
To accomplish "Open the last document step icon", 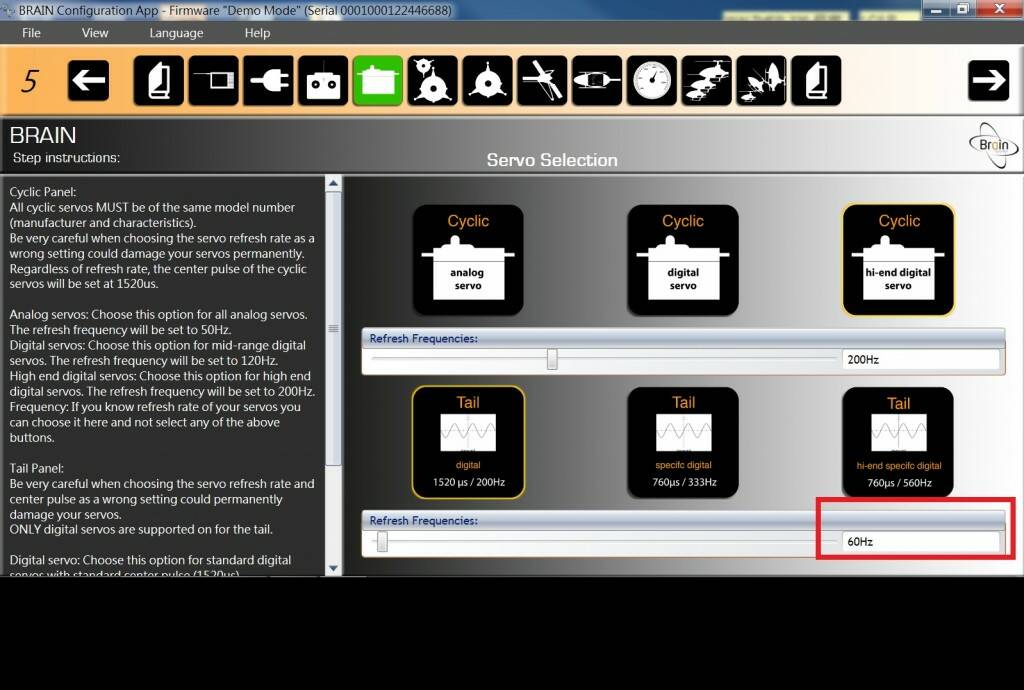I will (816, 80).
